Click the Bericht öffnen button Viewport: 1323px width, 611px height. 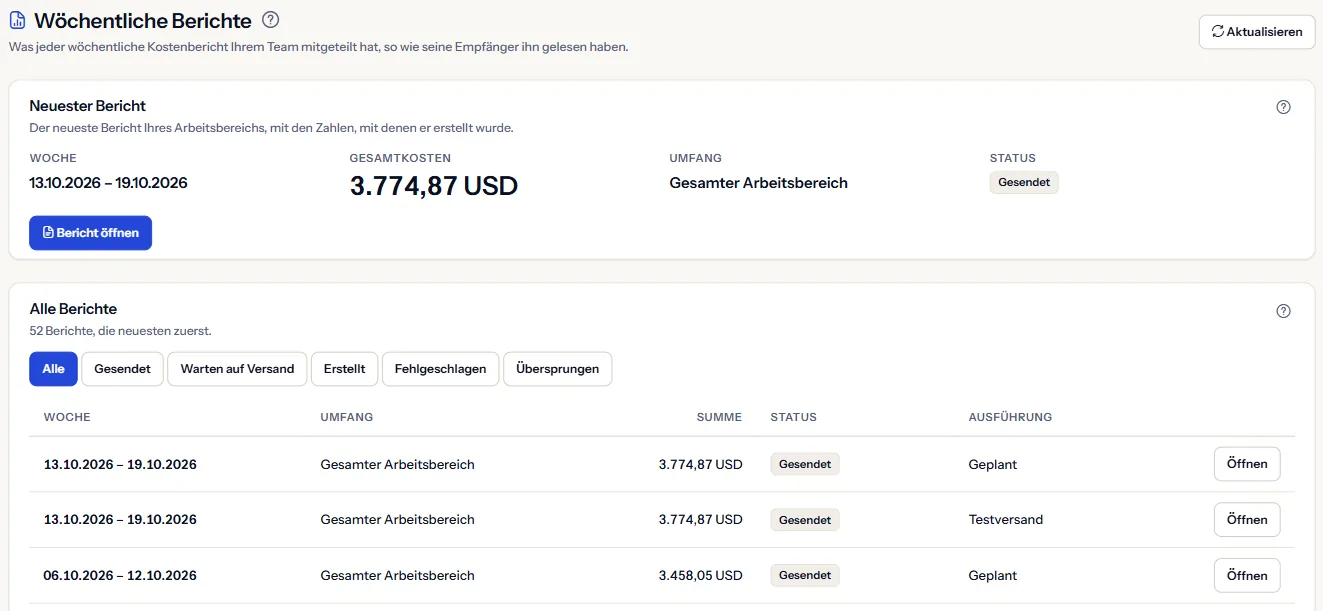(x=90, y=233)
